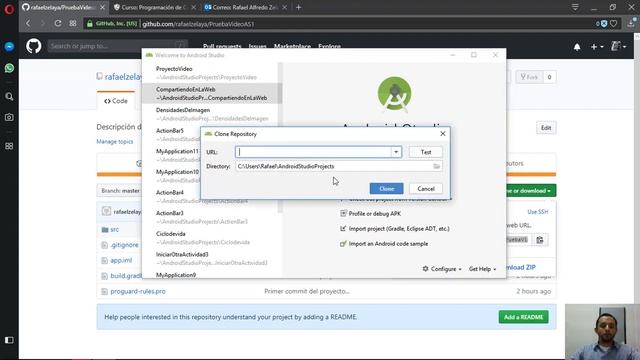This screenshot has width=640, height=360.
Task: Open the proguard-rules.pro file link
Action: [138, 291]
